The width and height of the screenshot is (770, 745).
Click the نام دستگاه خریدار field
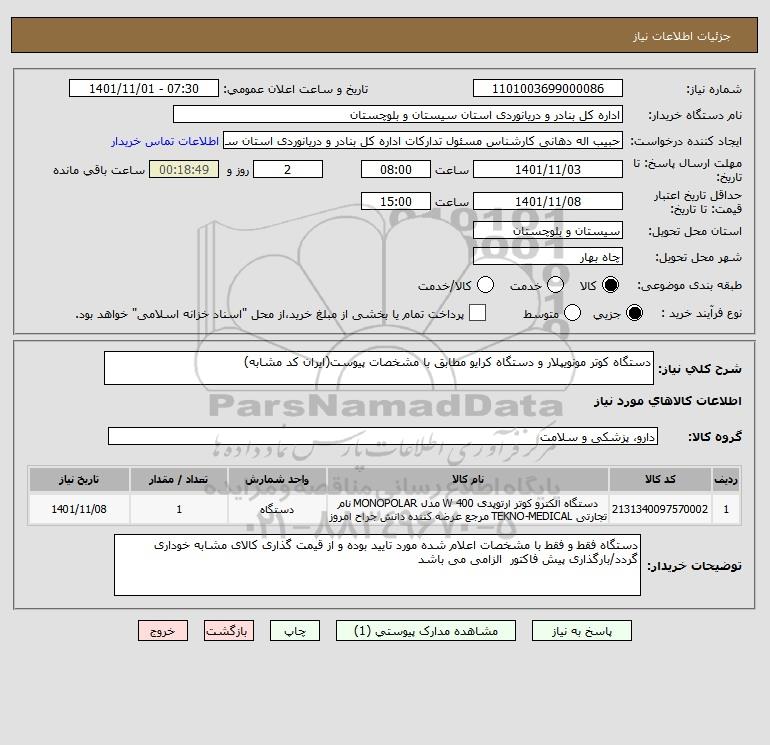[398, 114]
